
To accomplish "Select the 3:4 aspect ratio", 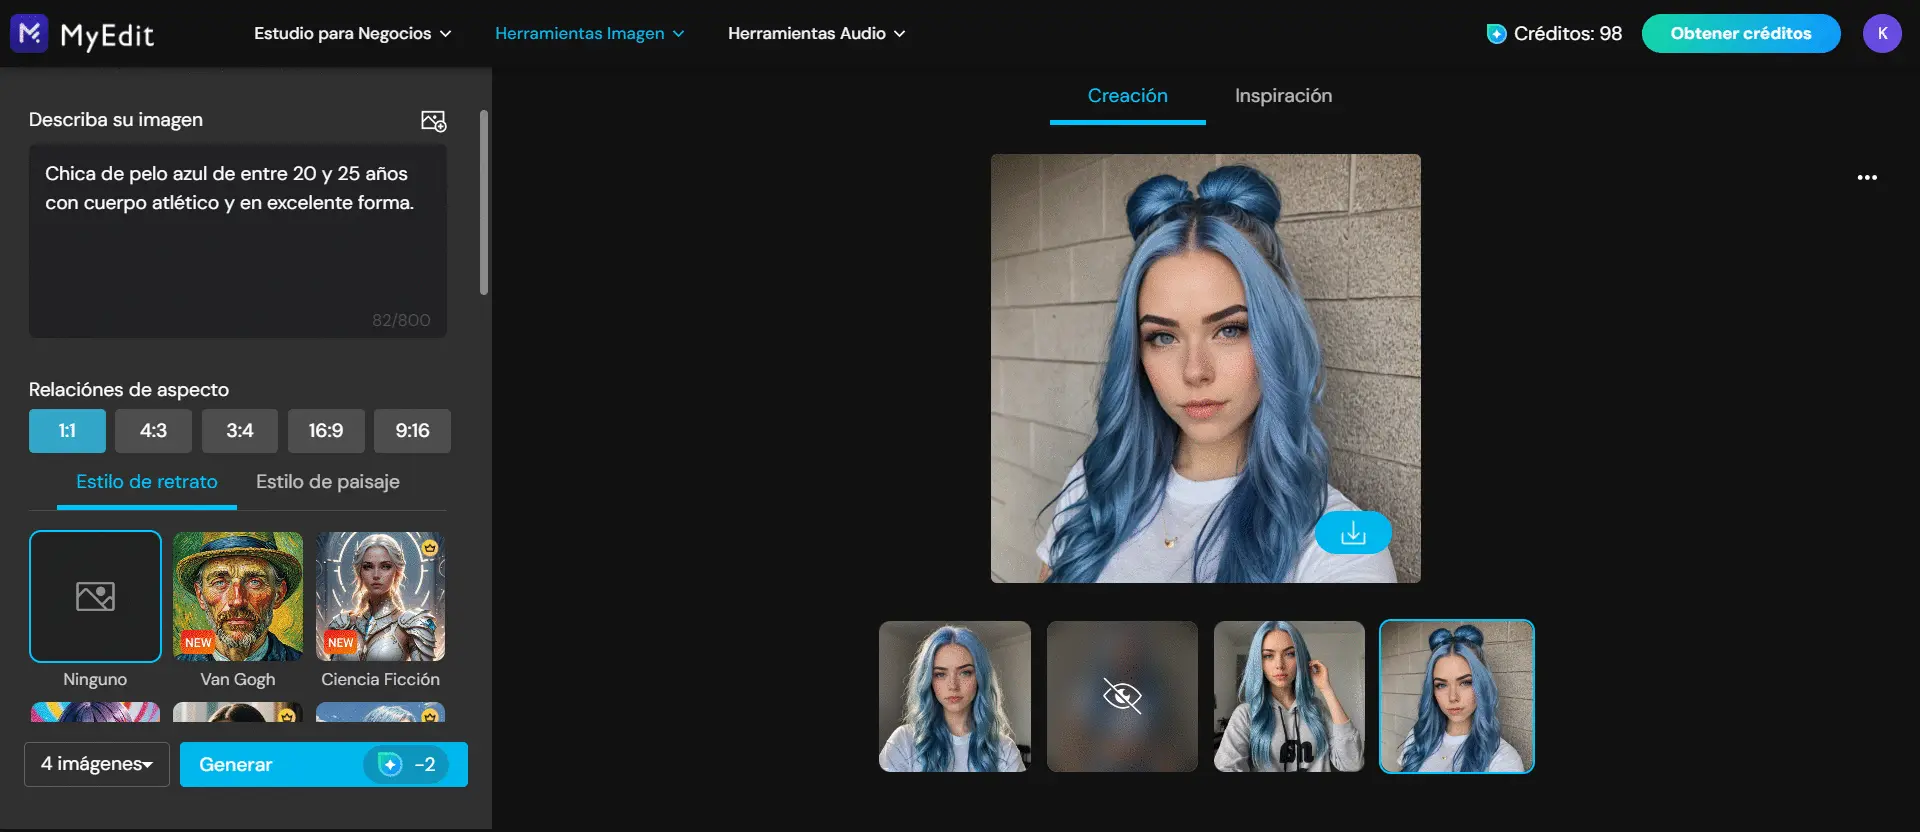I will [240, 431].
